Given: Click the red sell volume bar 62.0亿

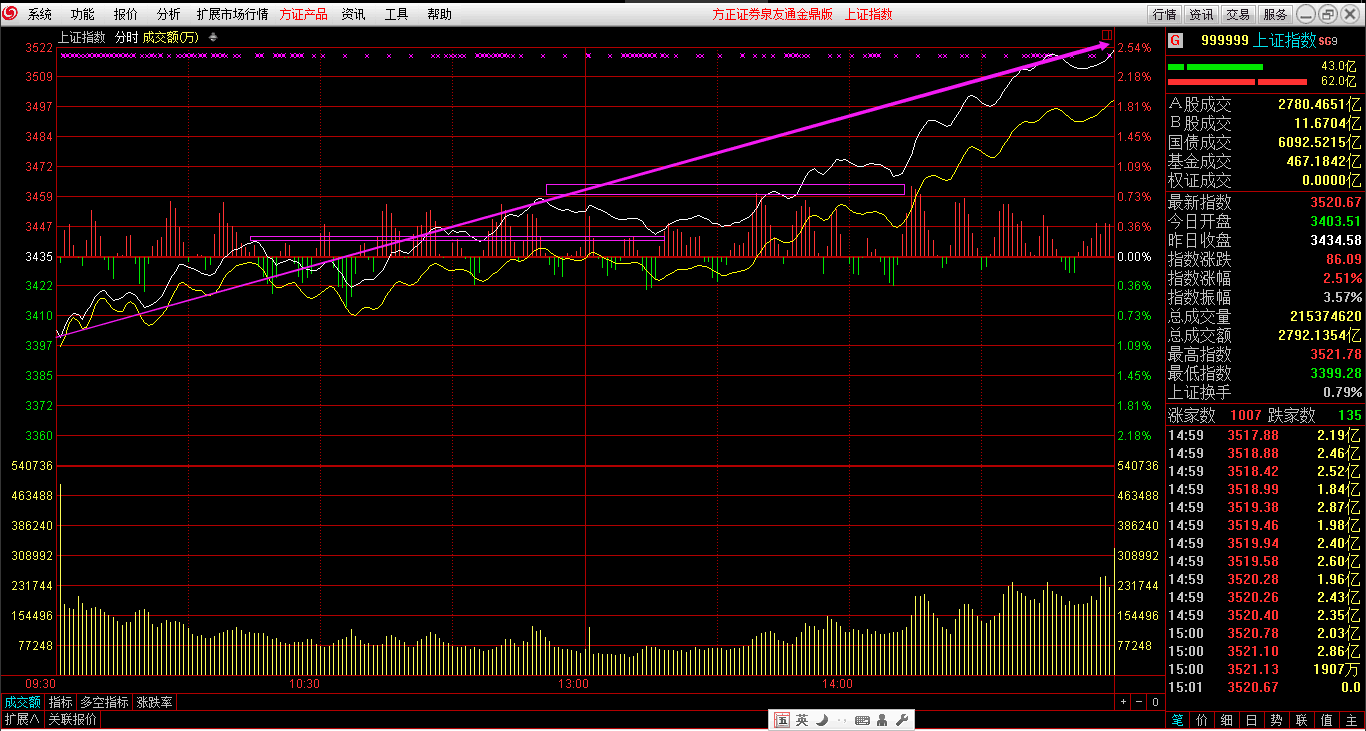Looking at the screenshot, I should pyautogui.click(x=1237, y=81).
